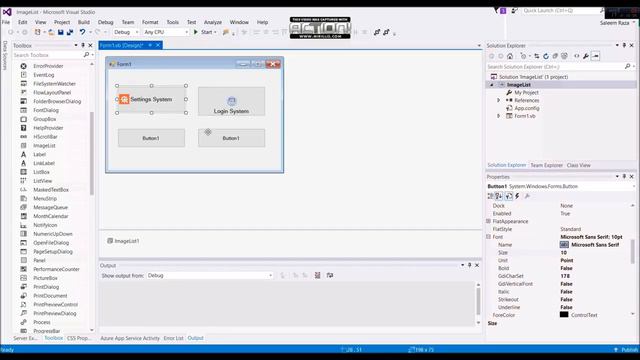Click the Save All toolbar icon
This screenshot has height=360, width=640.
(70, 32)
